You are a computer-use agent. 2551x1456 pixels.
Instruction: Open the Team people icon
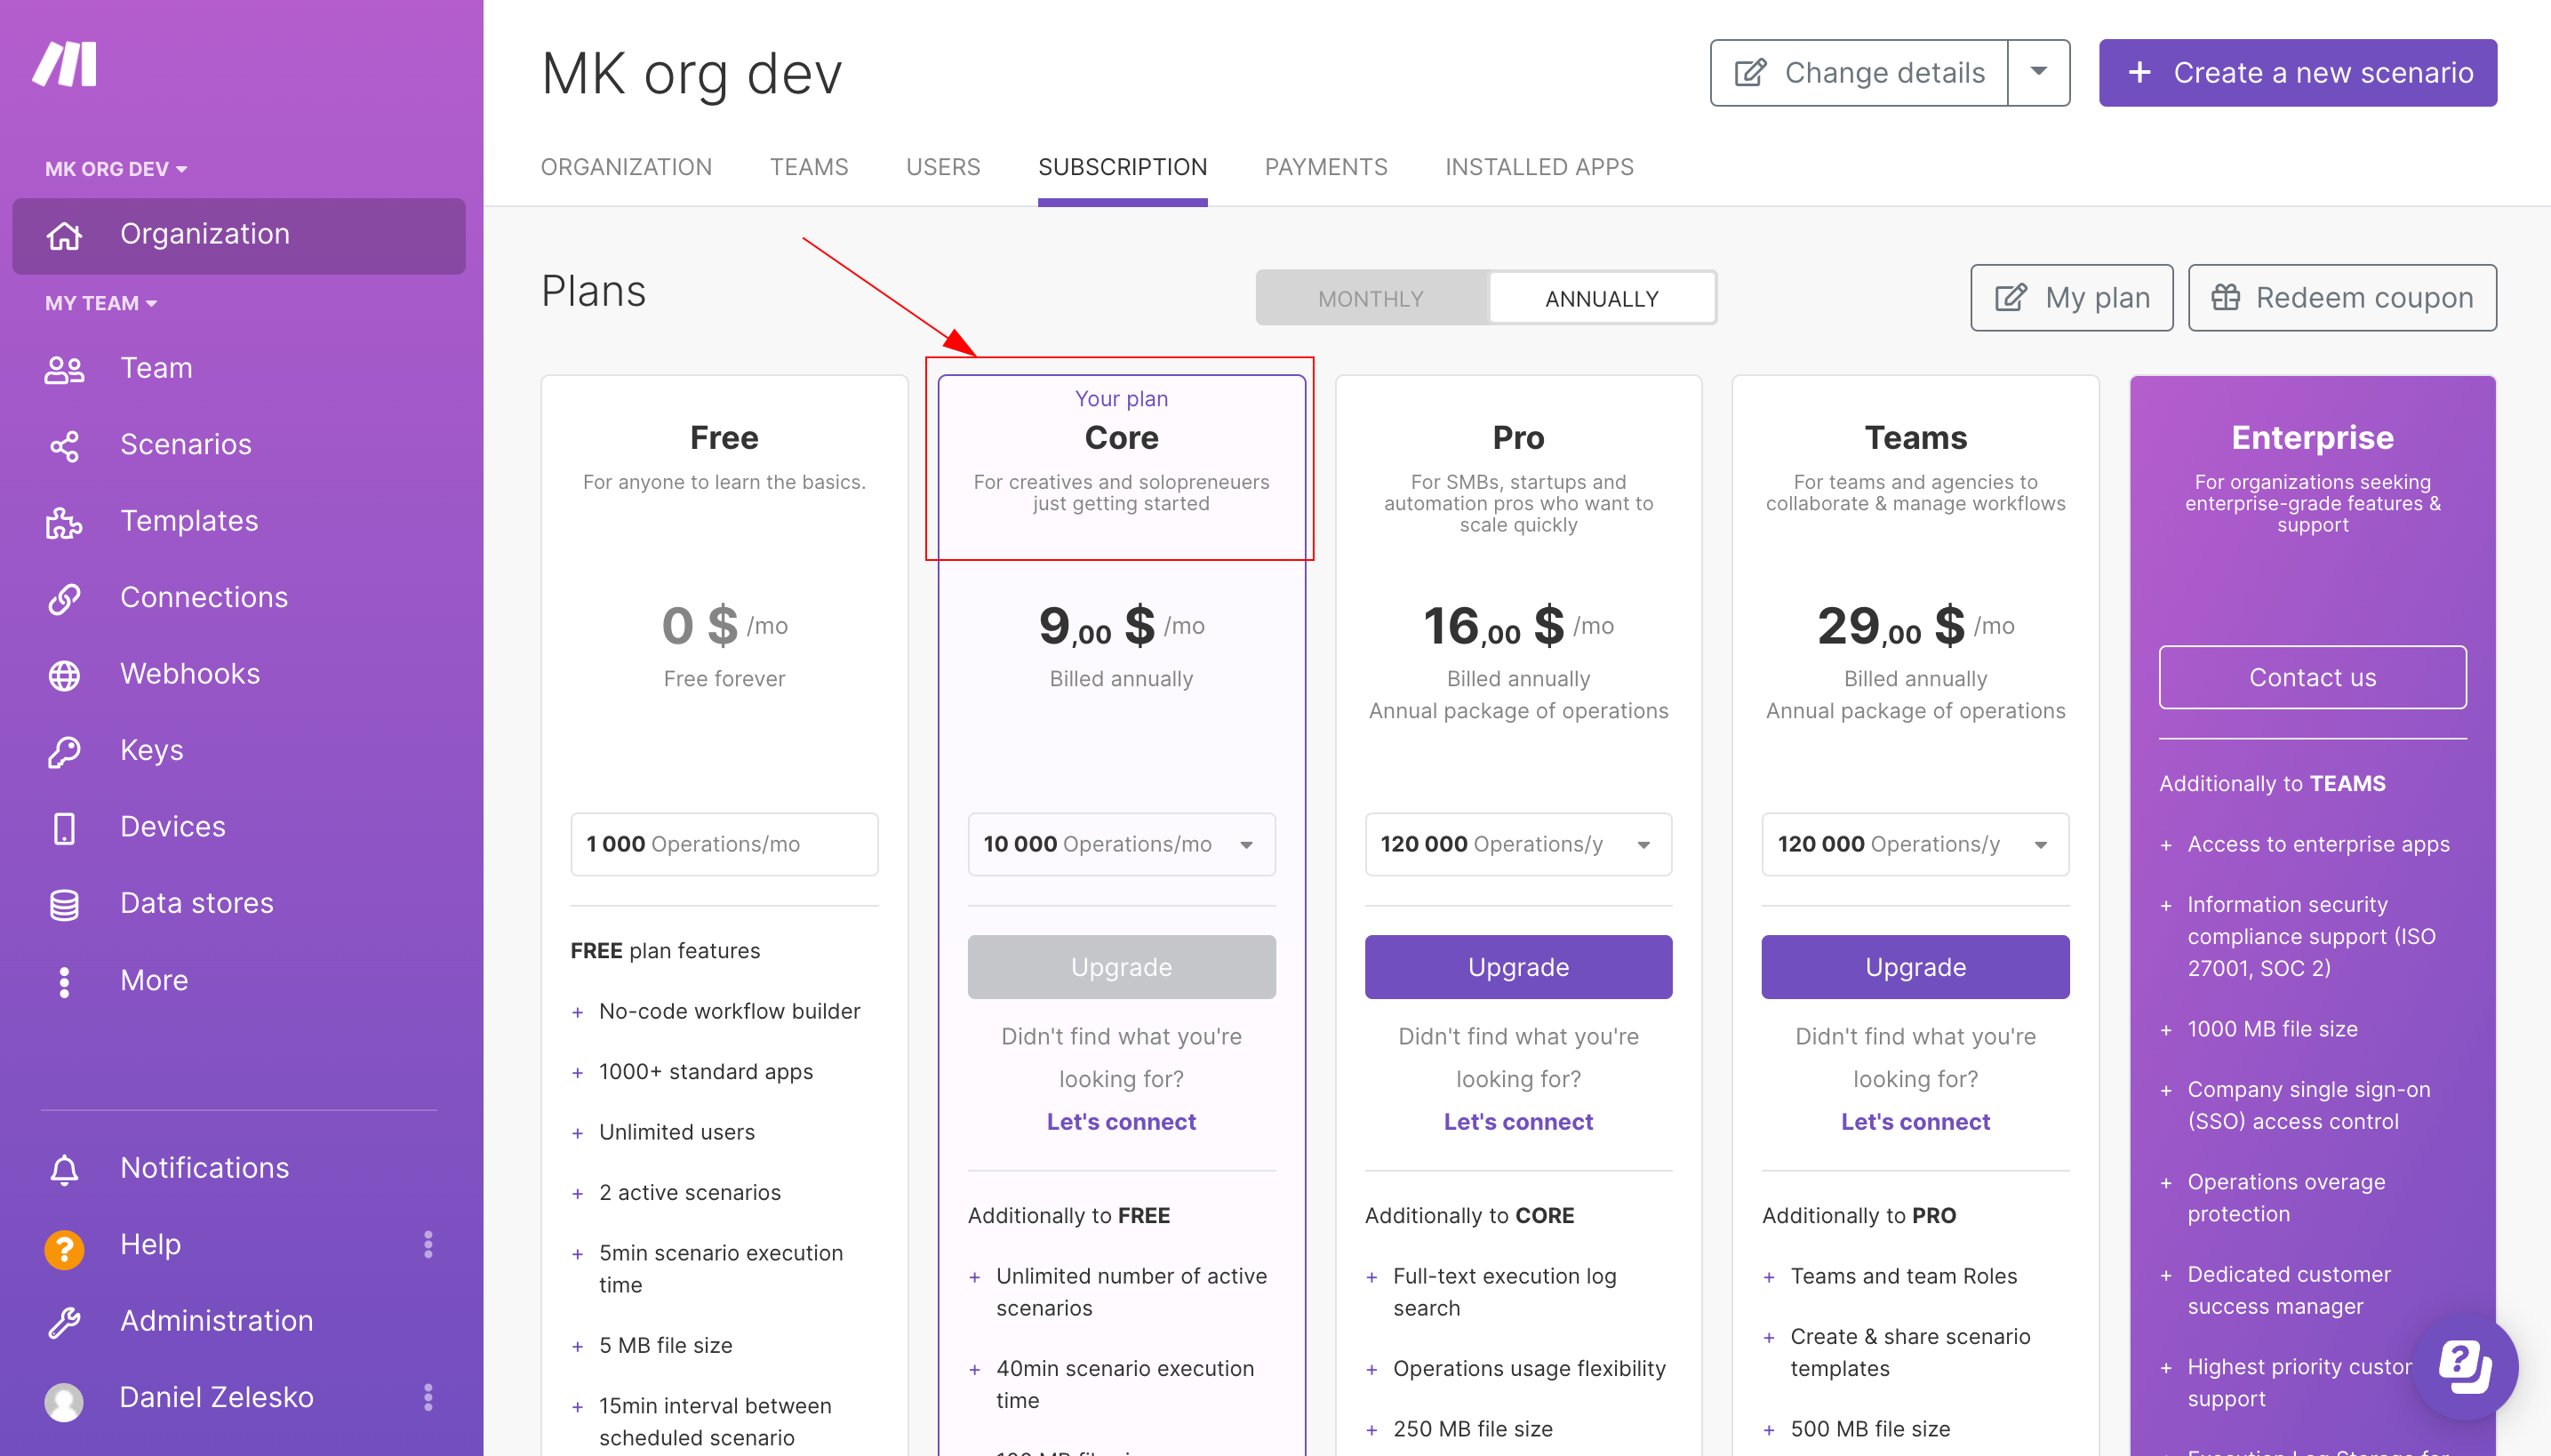[x=65, y=369]
